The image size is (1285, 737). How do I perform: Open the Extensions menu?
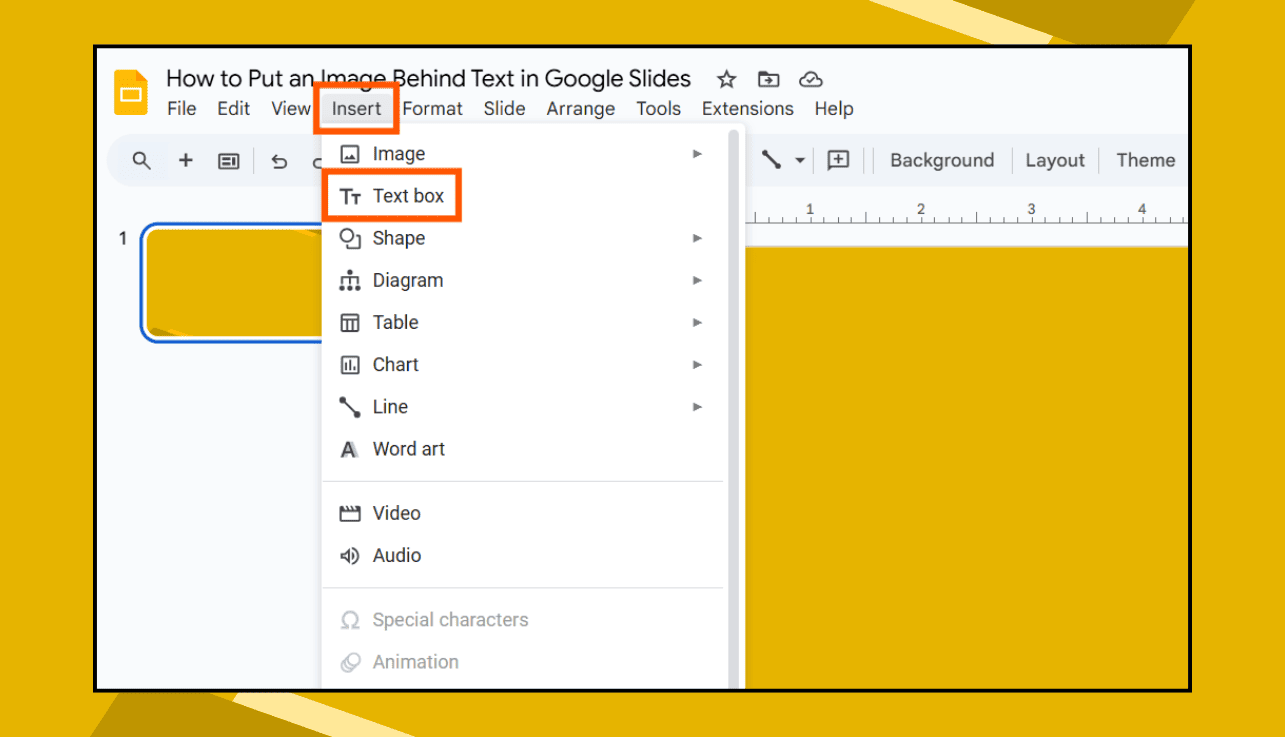(747, 108)
